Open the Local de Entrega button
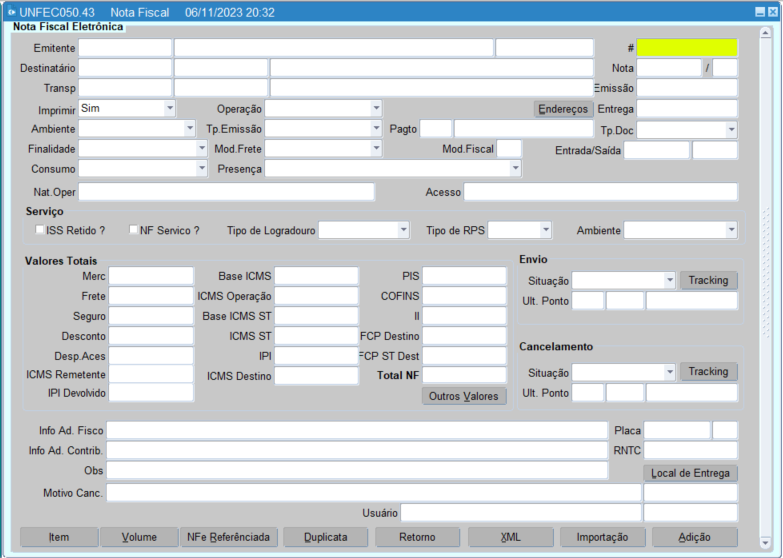The width and height of the screenshot is (783, 558). [690, 473]
